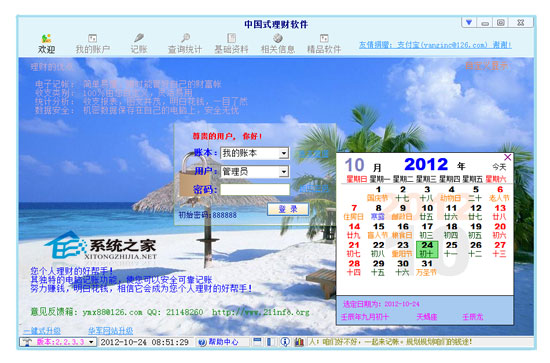Click the blue info circle icon

285,342
